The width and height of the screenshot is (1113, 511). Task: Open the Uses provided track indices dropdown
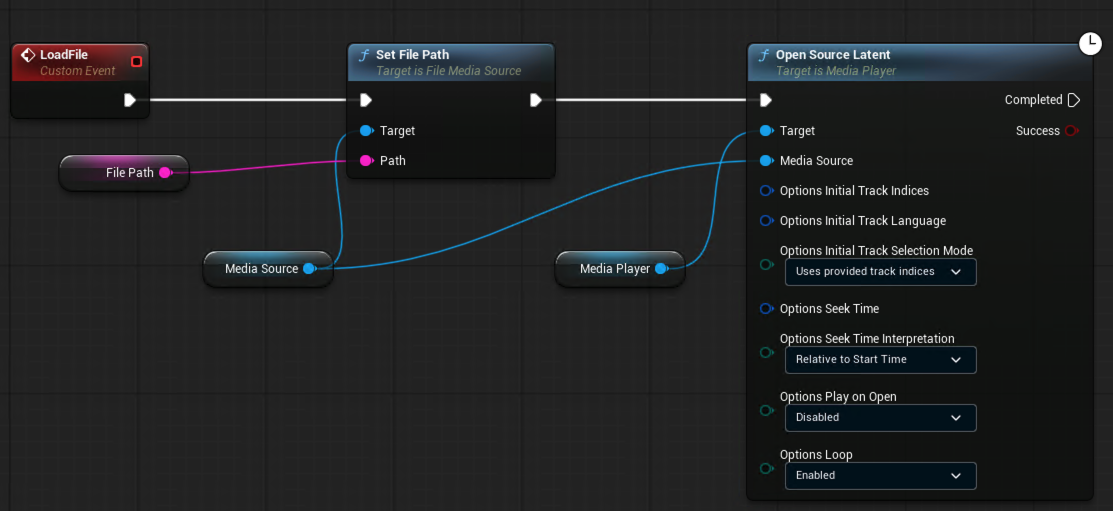pos(880,272)
